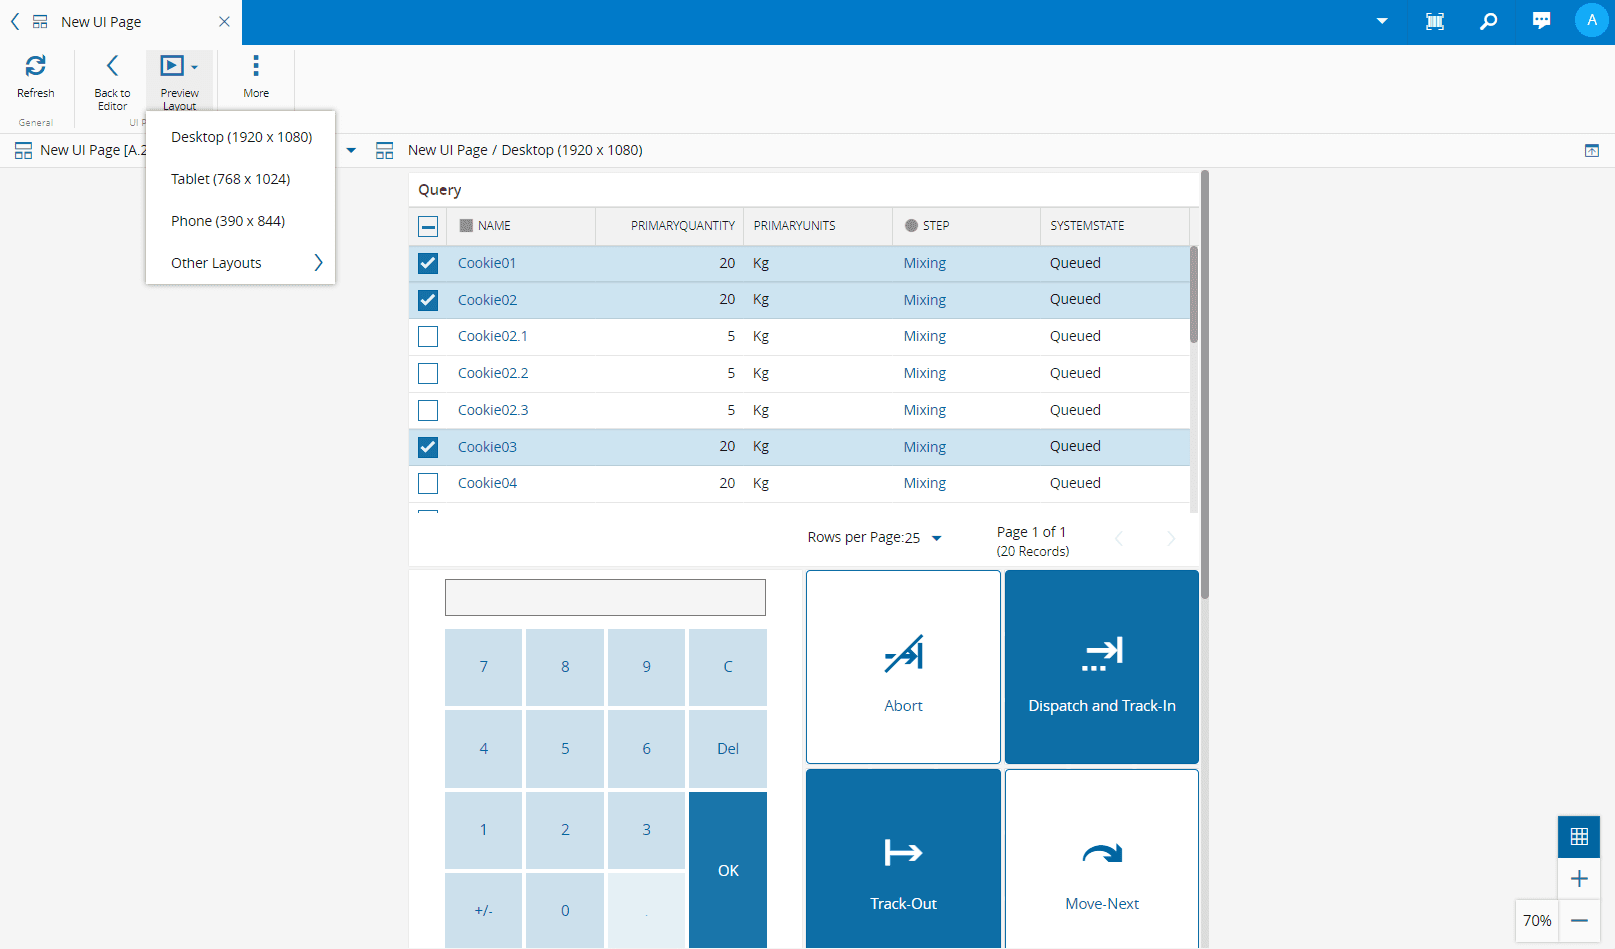
Task: Open the barcode scanner icon
Action: (1435, 21)
